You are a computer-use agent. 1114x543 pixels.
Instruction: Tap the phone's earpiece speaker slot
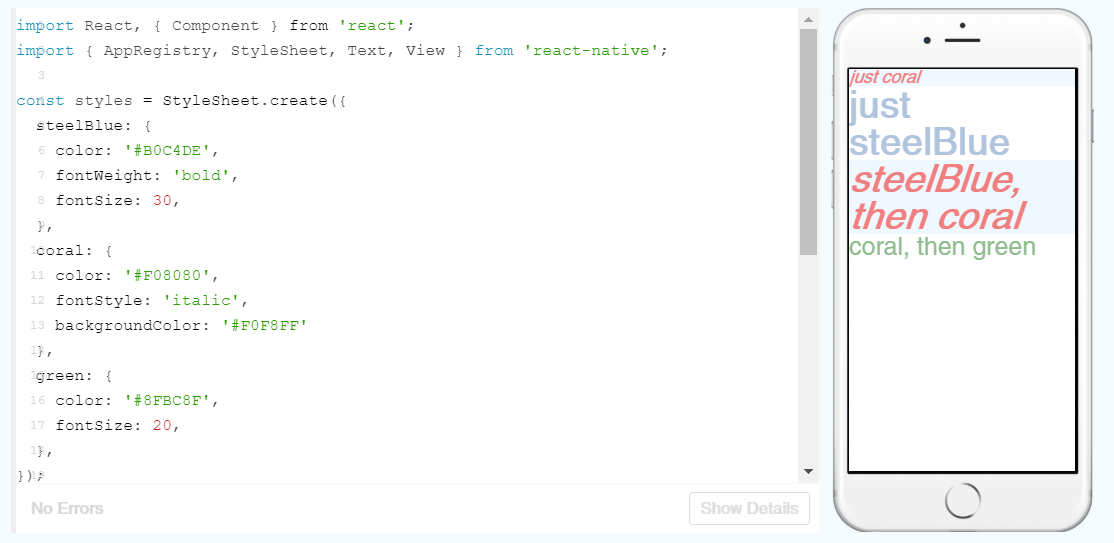click(962, 40)
